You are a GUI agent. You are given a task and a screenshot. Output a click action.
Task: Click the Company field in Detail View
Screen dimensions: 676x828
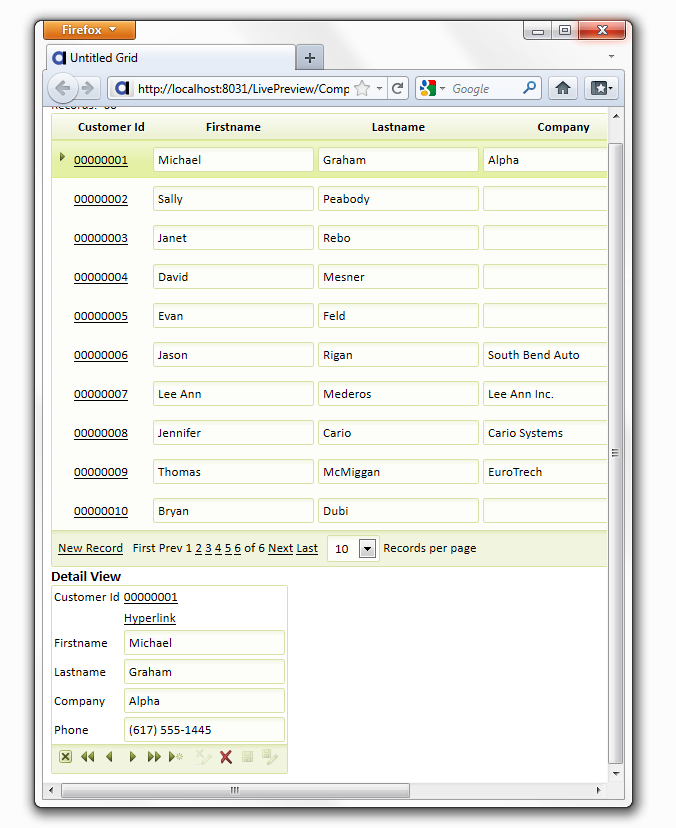tap(204, 701)
